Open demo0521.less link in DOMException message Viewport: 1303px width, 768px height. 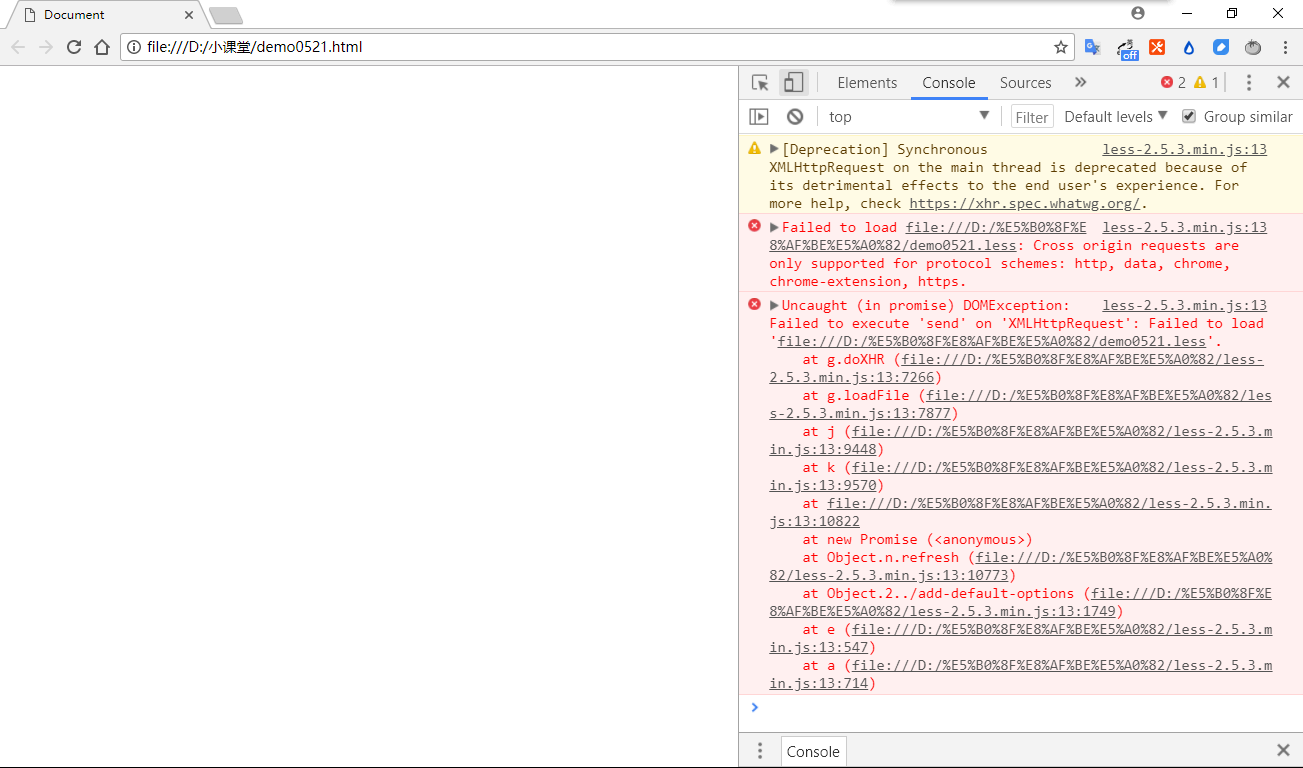tap(992, 341)
